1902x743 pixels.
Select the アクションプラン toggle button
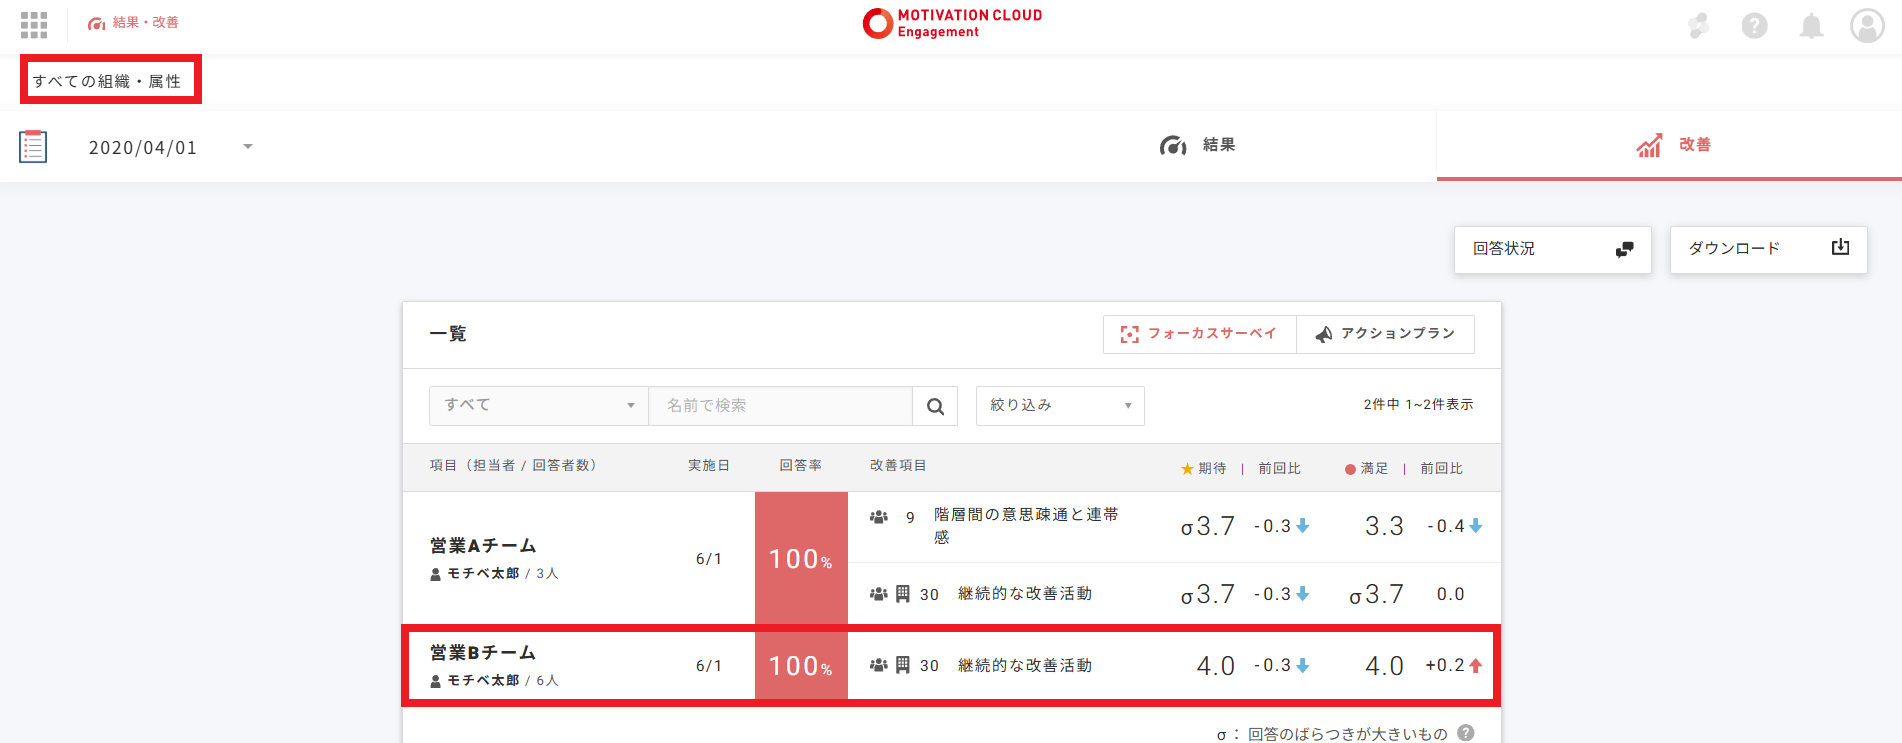pos(1385,334)
